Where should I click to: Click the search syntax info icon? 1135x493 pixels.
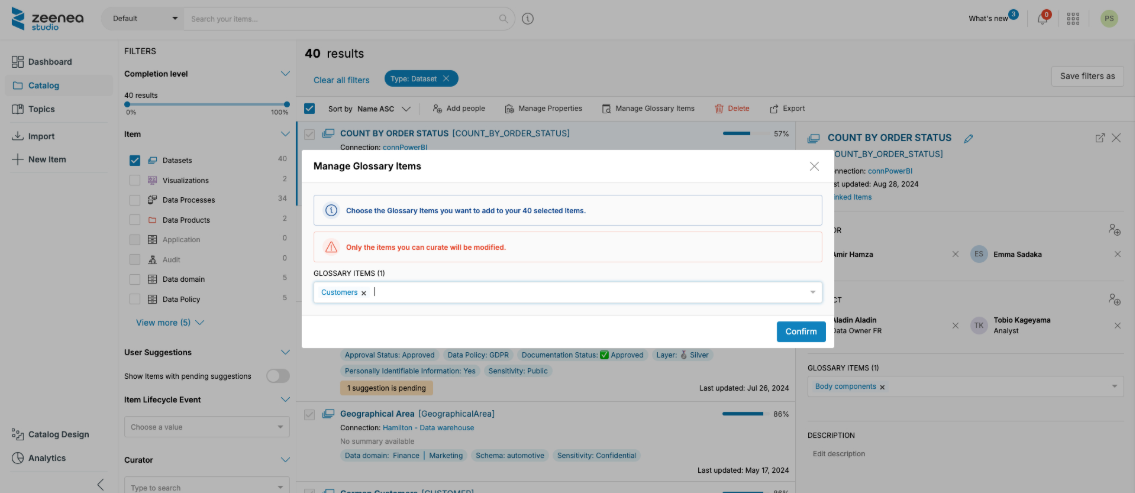[528, 19]
